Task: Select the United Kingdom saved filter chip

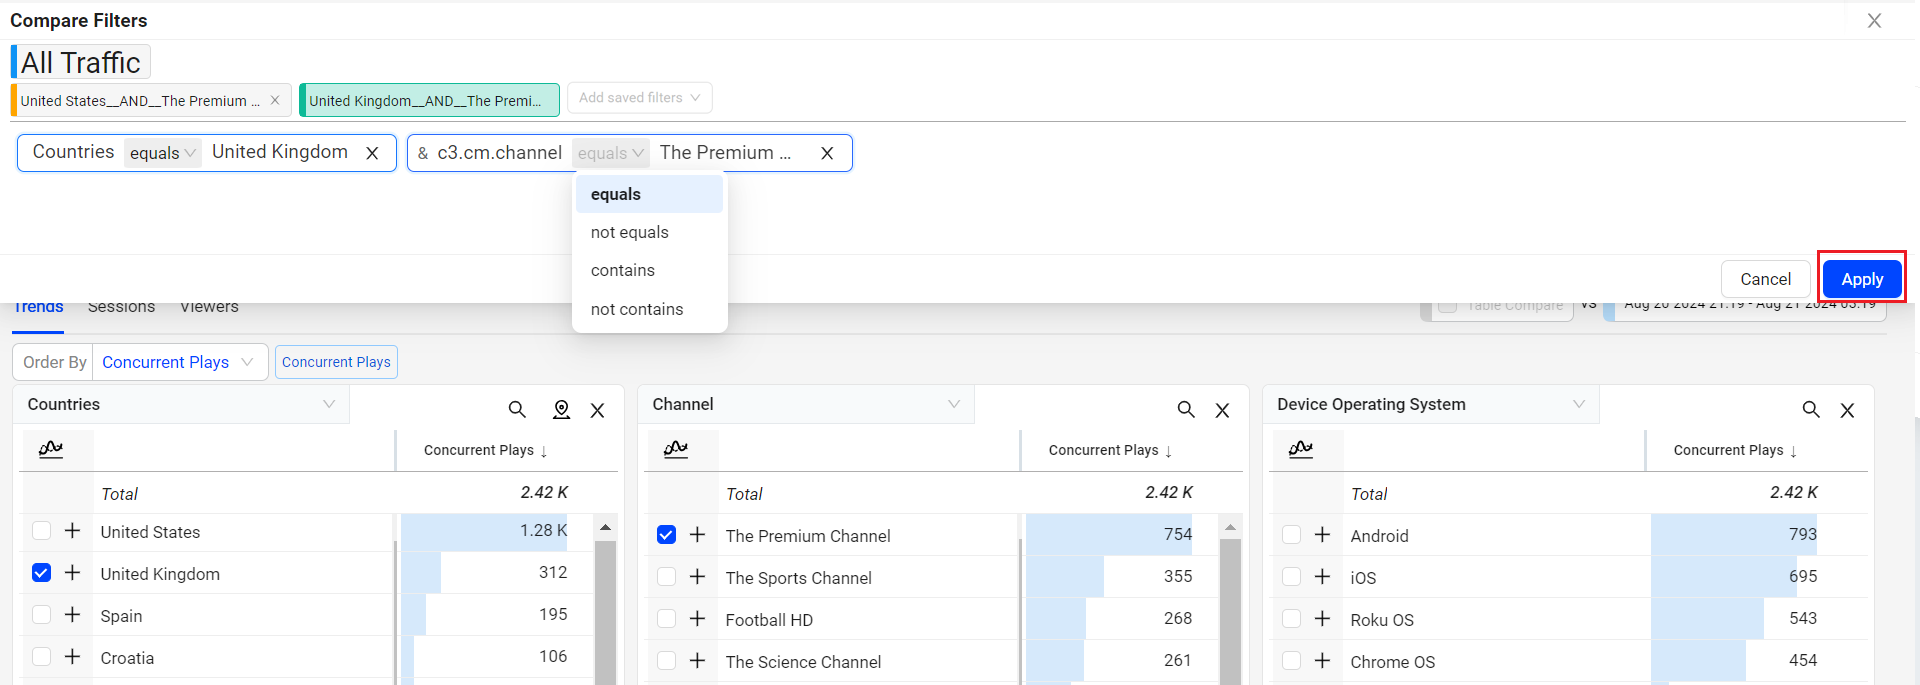Action: tap(428, 100)
